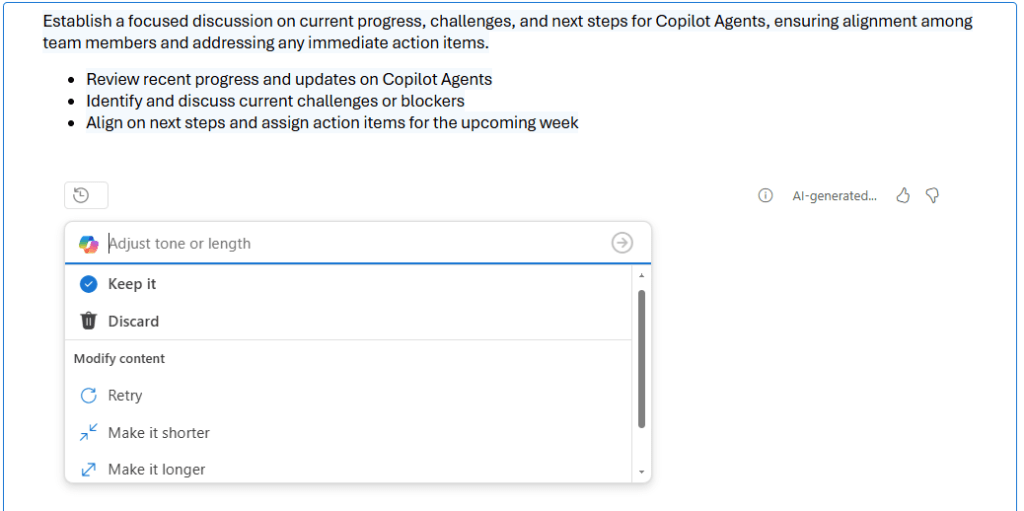The width and height of the screenshot is (1024, 511).
Task: Click the send arrow icon
Action: [x=622, y=243]
